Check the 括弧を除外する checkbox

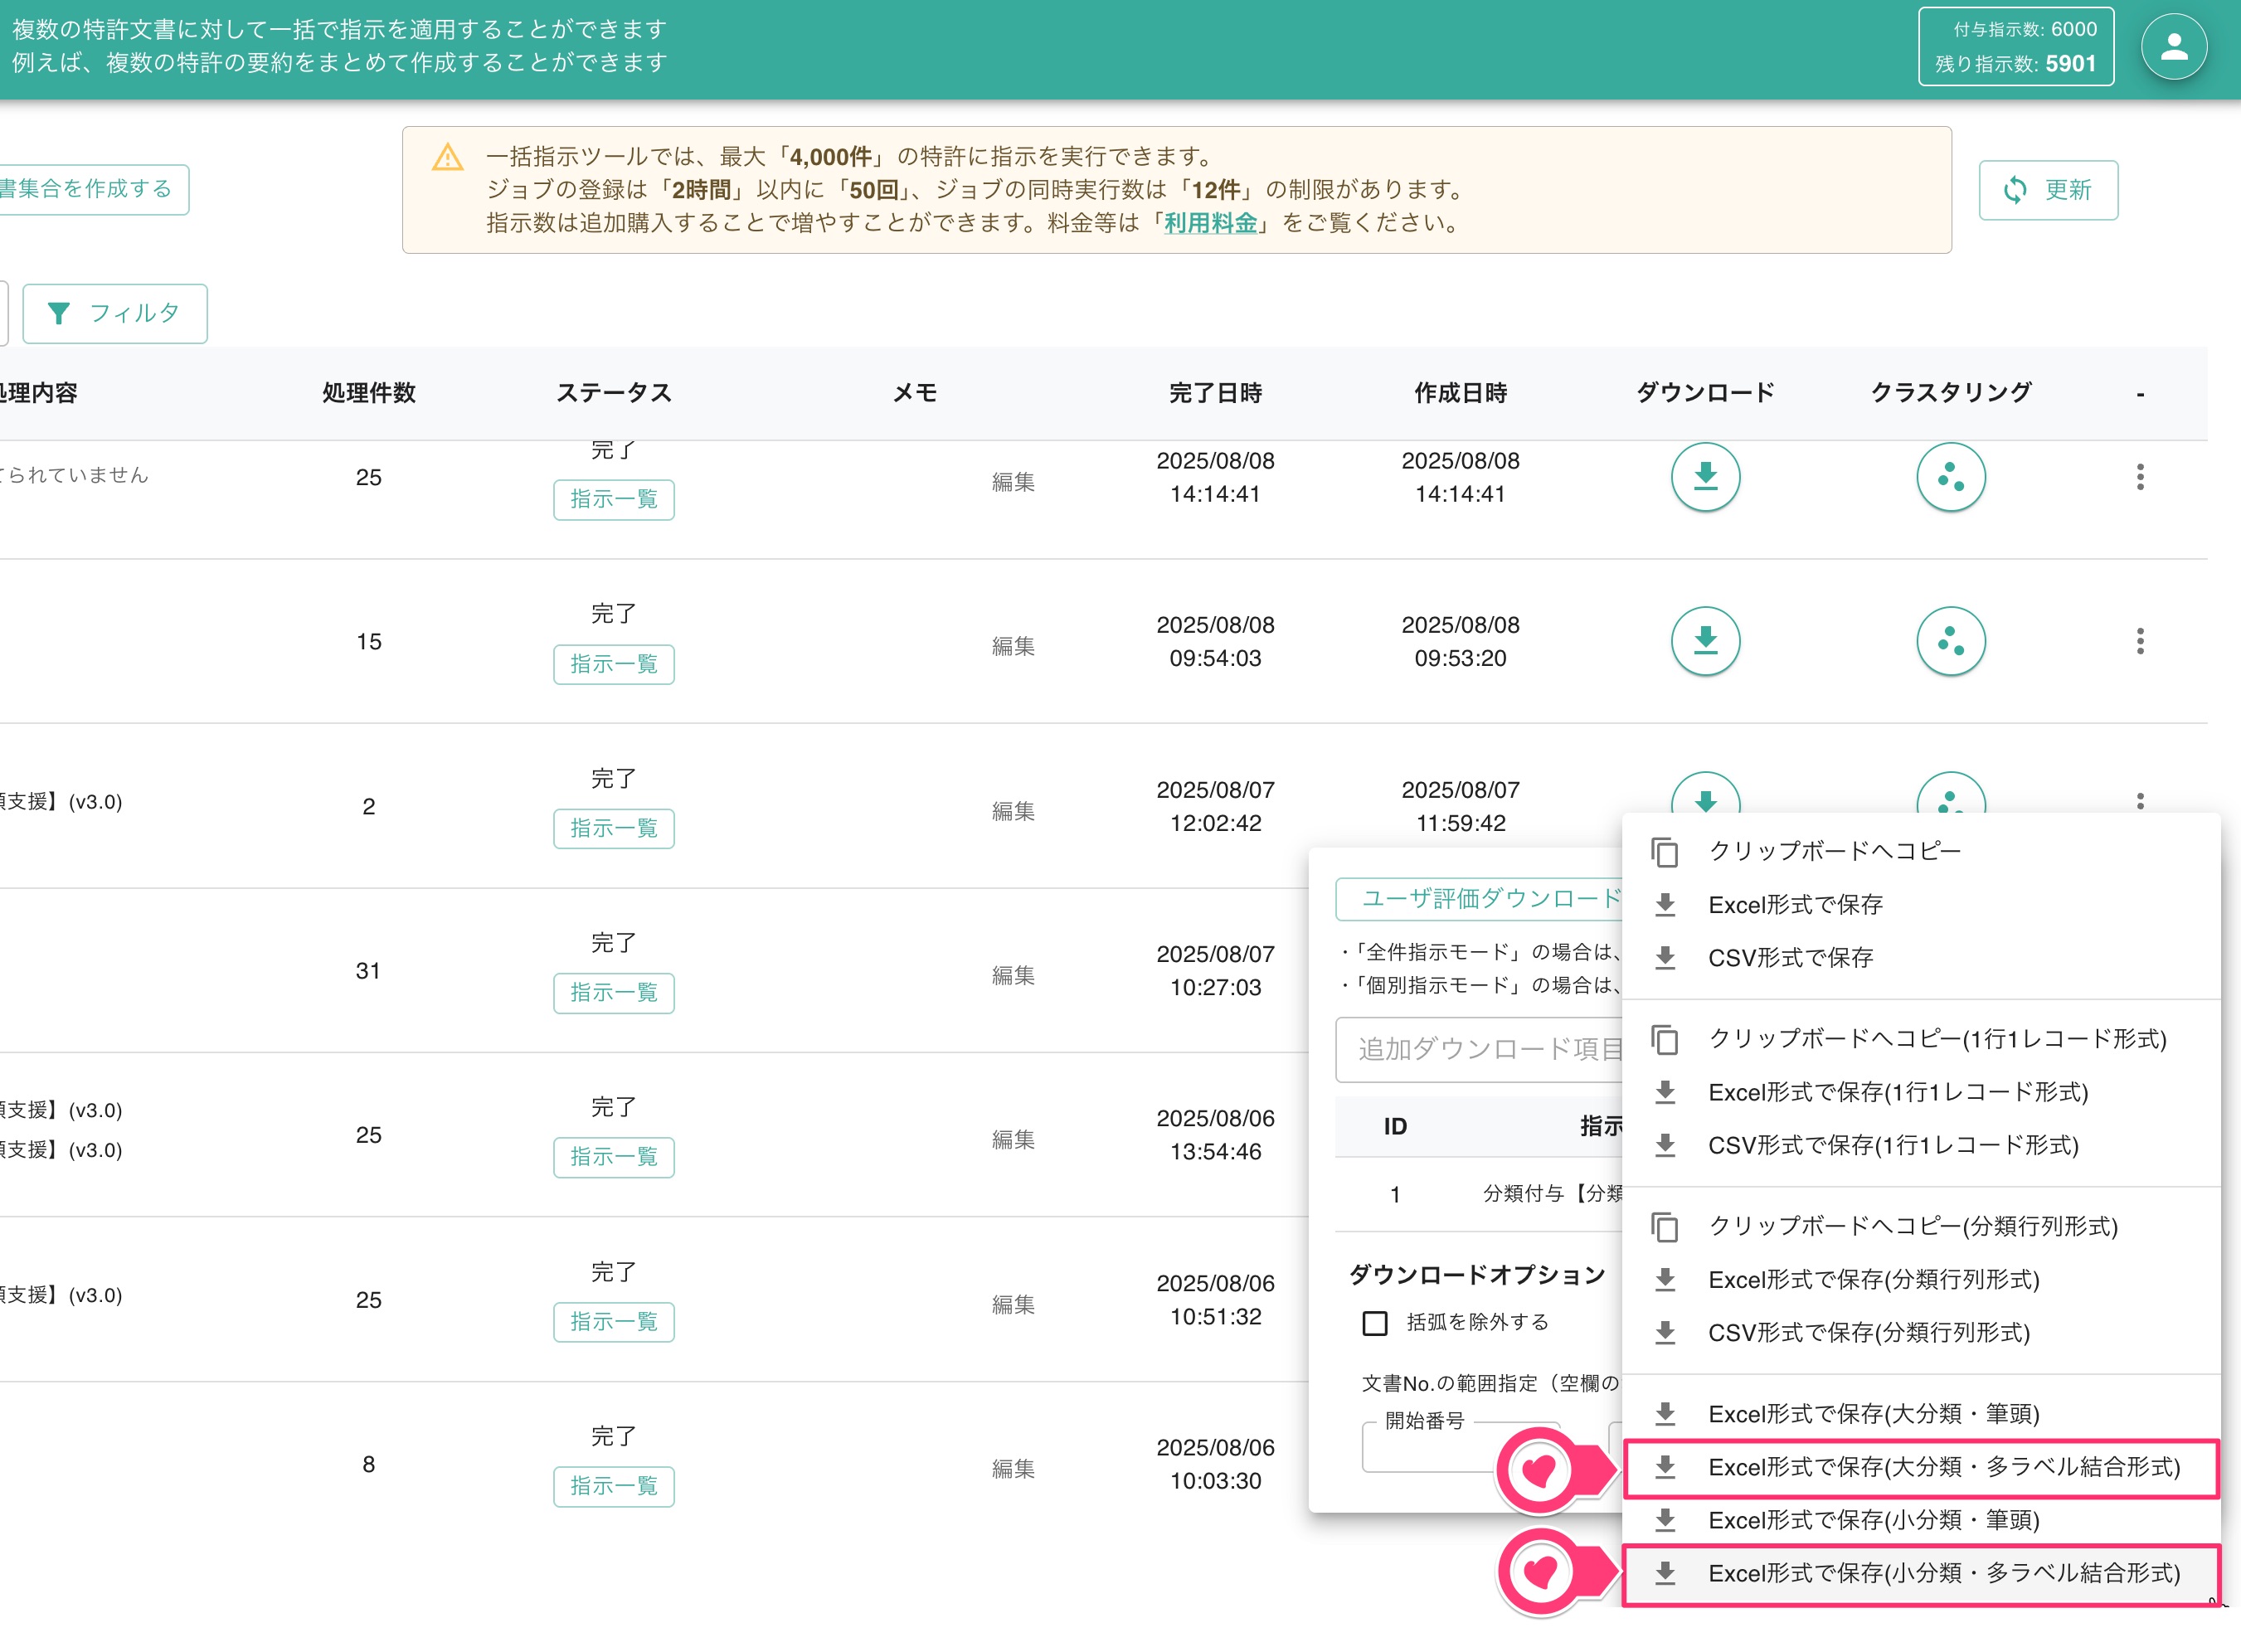tap(1375, 1324)
